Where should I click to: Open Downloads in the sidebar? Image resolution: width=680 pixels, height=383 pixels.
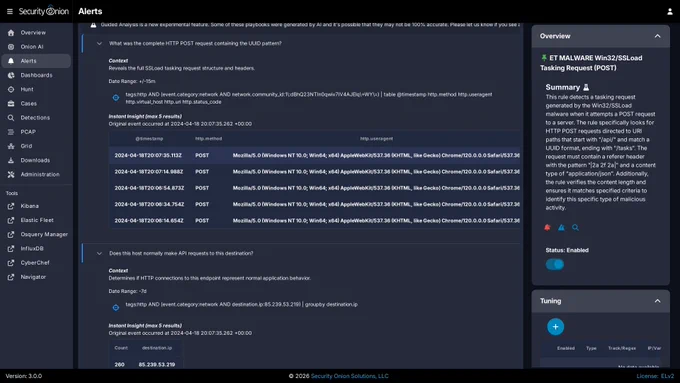coord(36,160)
